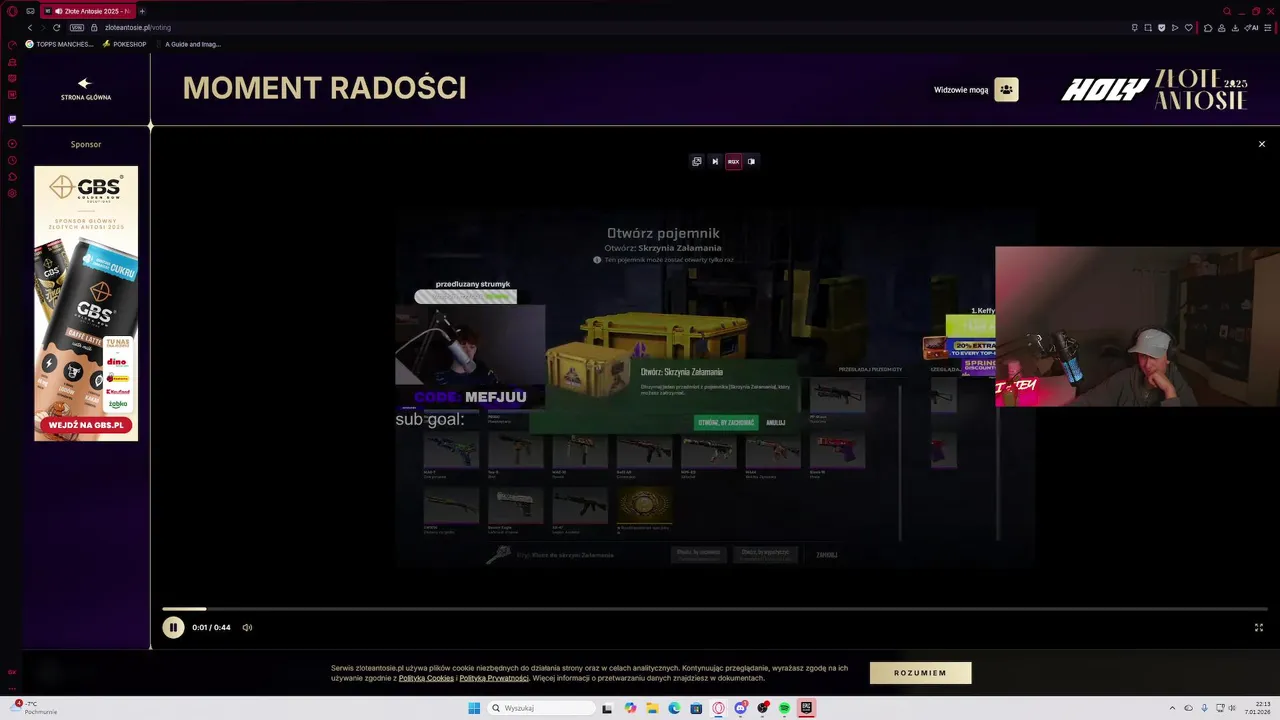This screenshot has height=720, width=1280.
Task: Open the ad blocker shield icon
Action: tap(1161, 28)
